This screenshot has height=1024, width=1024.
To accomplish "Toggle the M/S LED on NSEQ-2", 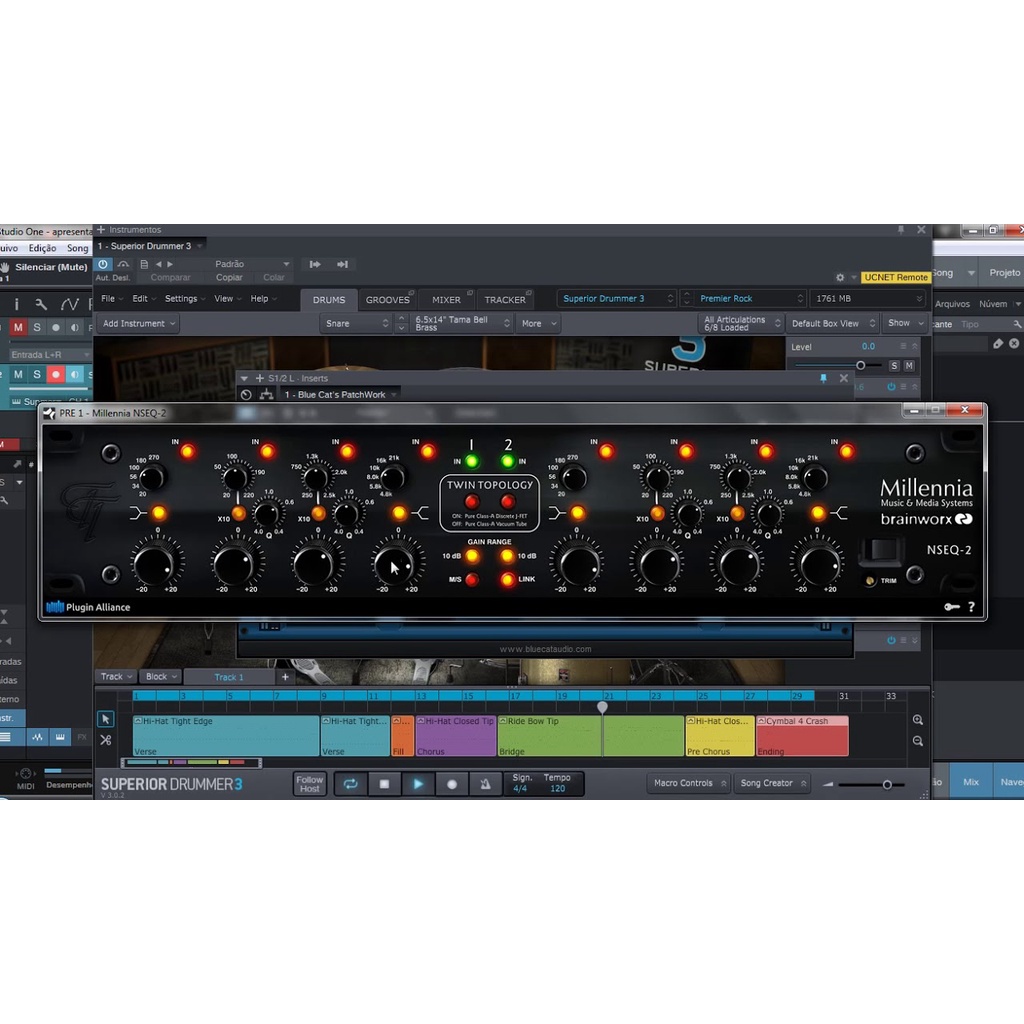I will click(x=472, y=579).
